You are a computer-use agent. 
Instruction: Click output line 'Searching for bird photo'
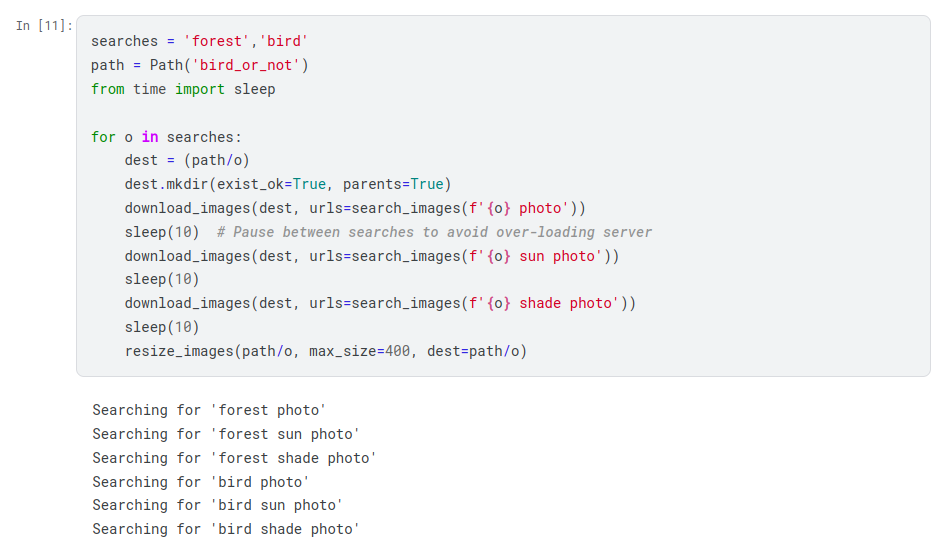coord(201,482)
